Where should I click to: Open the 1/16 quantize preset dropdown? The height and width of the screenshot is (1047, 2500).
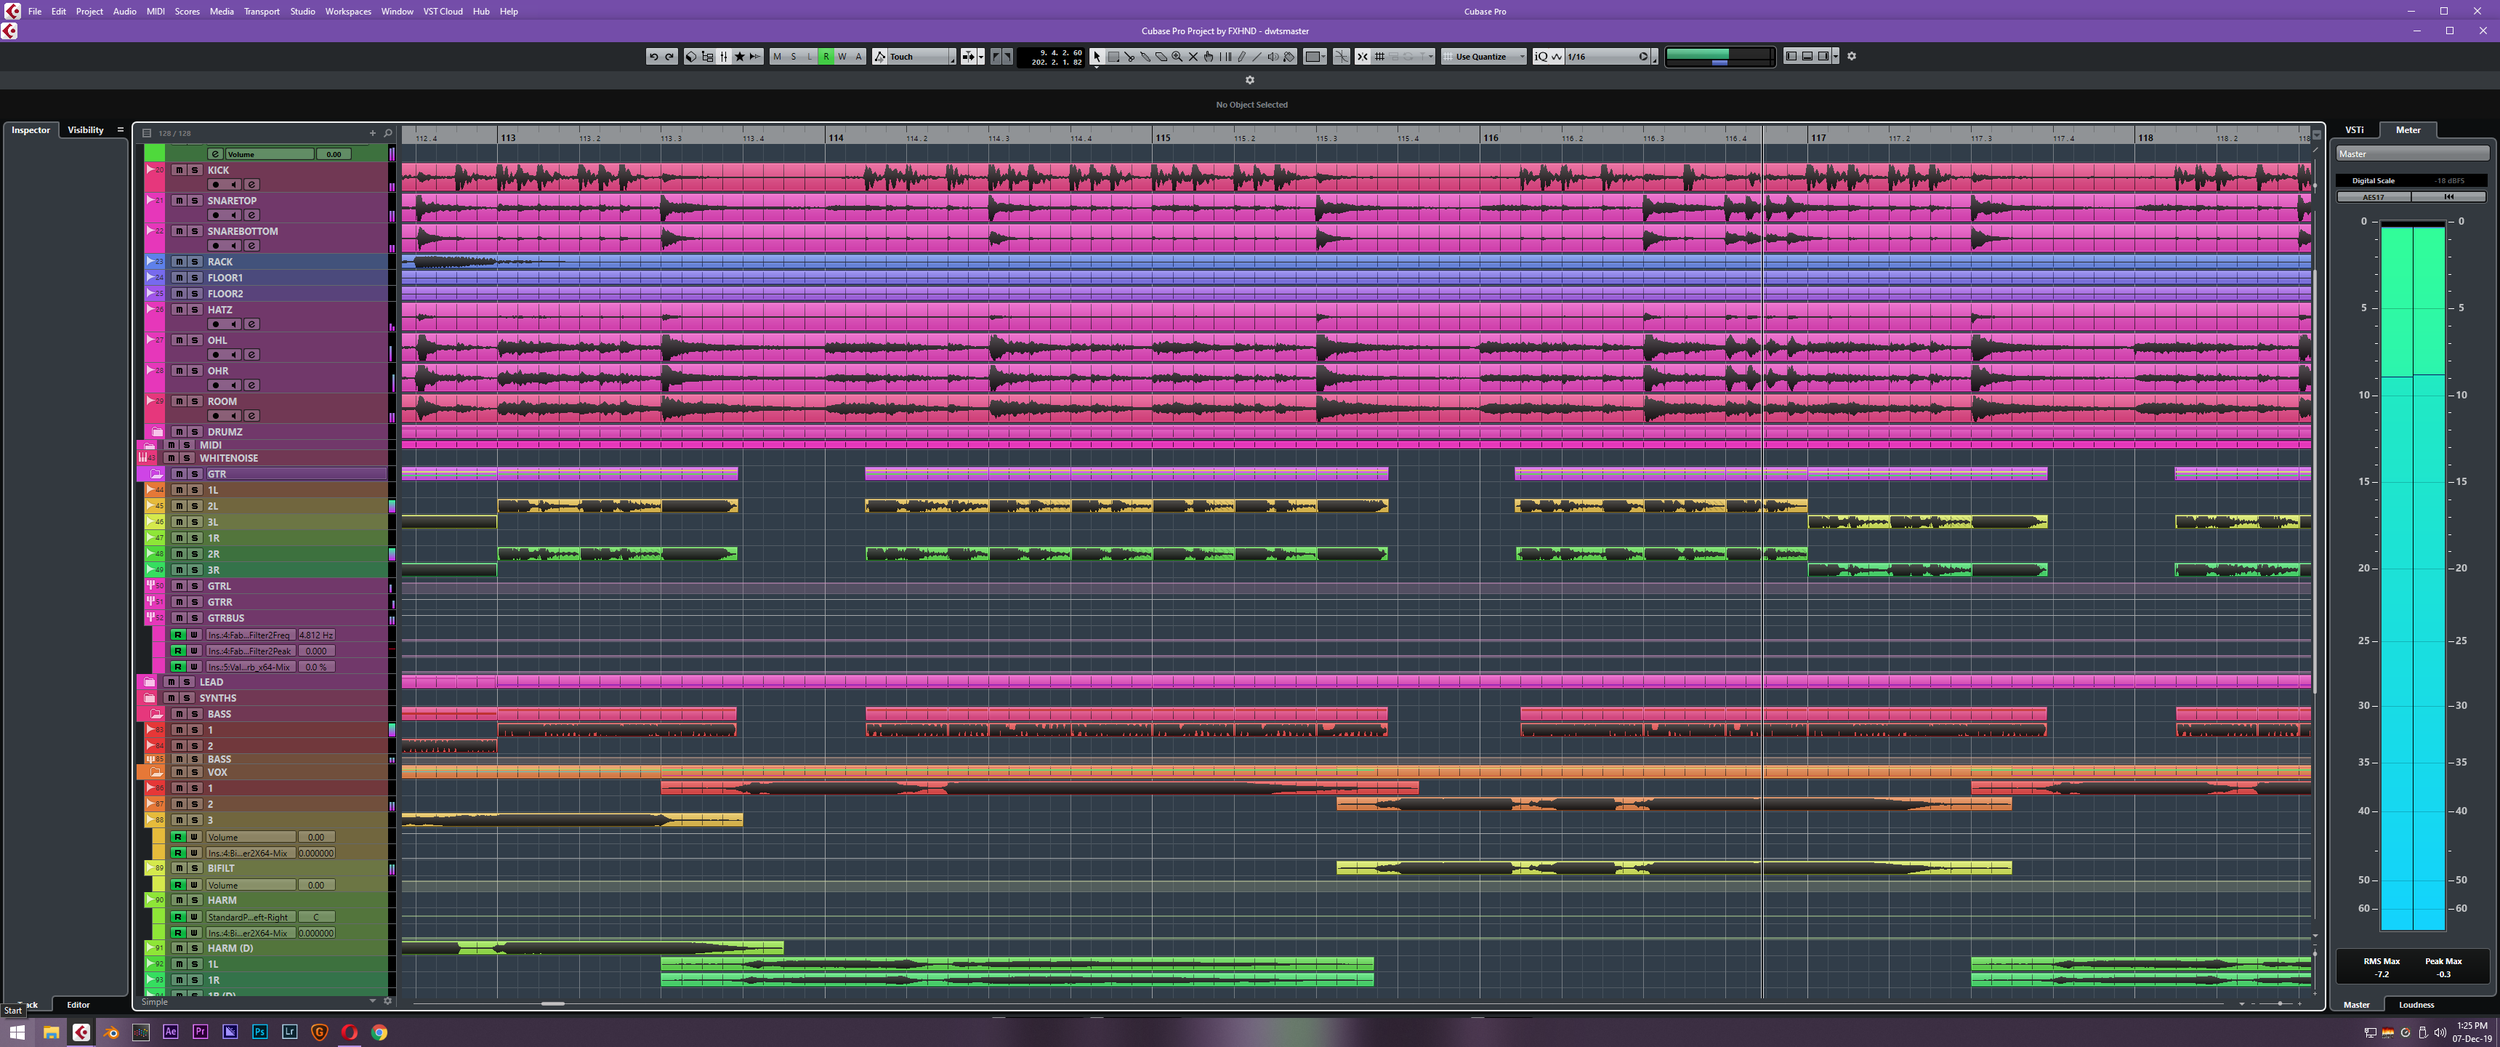pos(1600,56)
